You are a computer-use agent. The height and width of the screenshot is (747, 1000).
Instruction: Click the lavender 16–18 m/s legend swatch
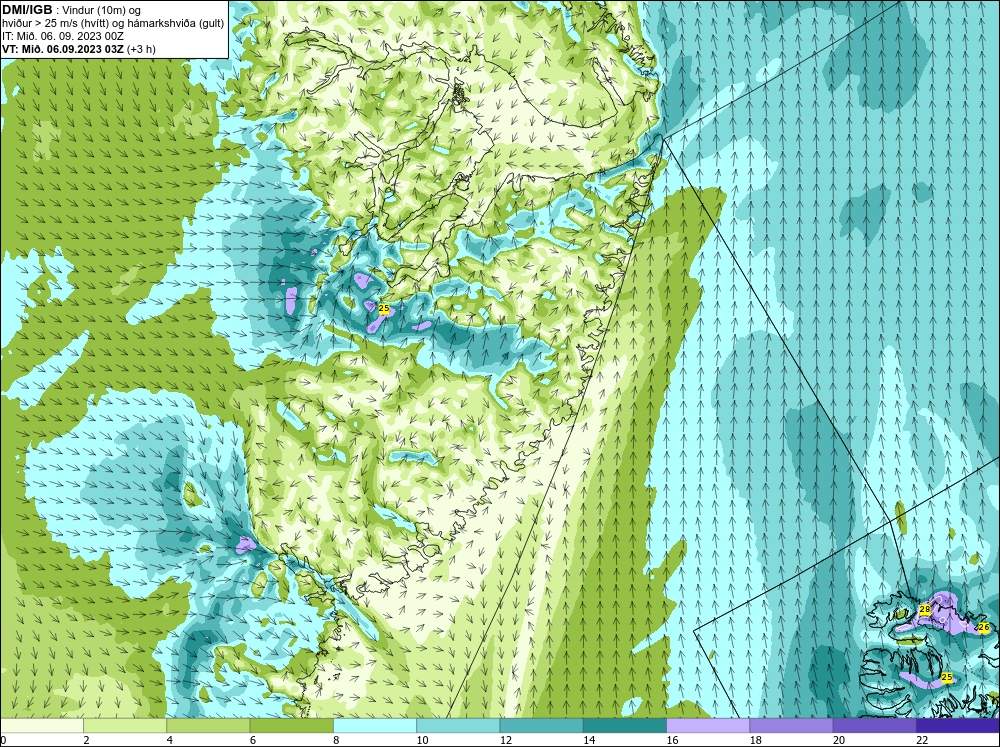click(708, 725)
